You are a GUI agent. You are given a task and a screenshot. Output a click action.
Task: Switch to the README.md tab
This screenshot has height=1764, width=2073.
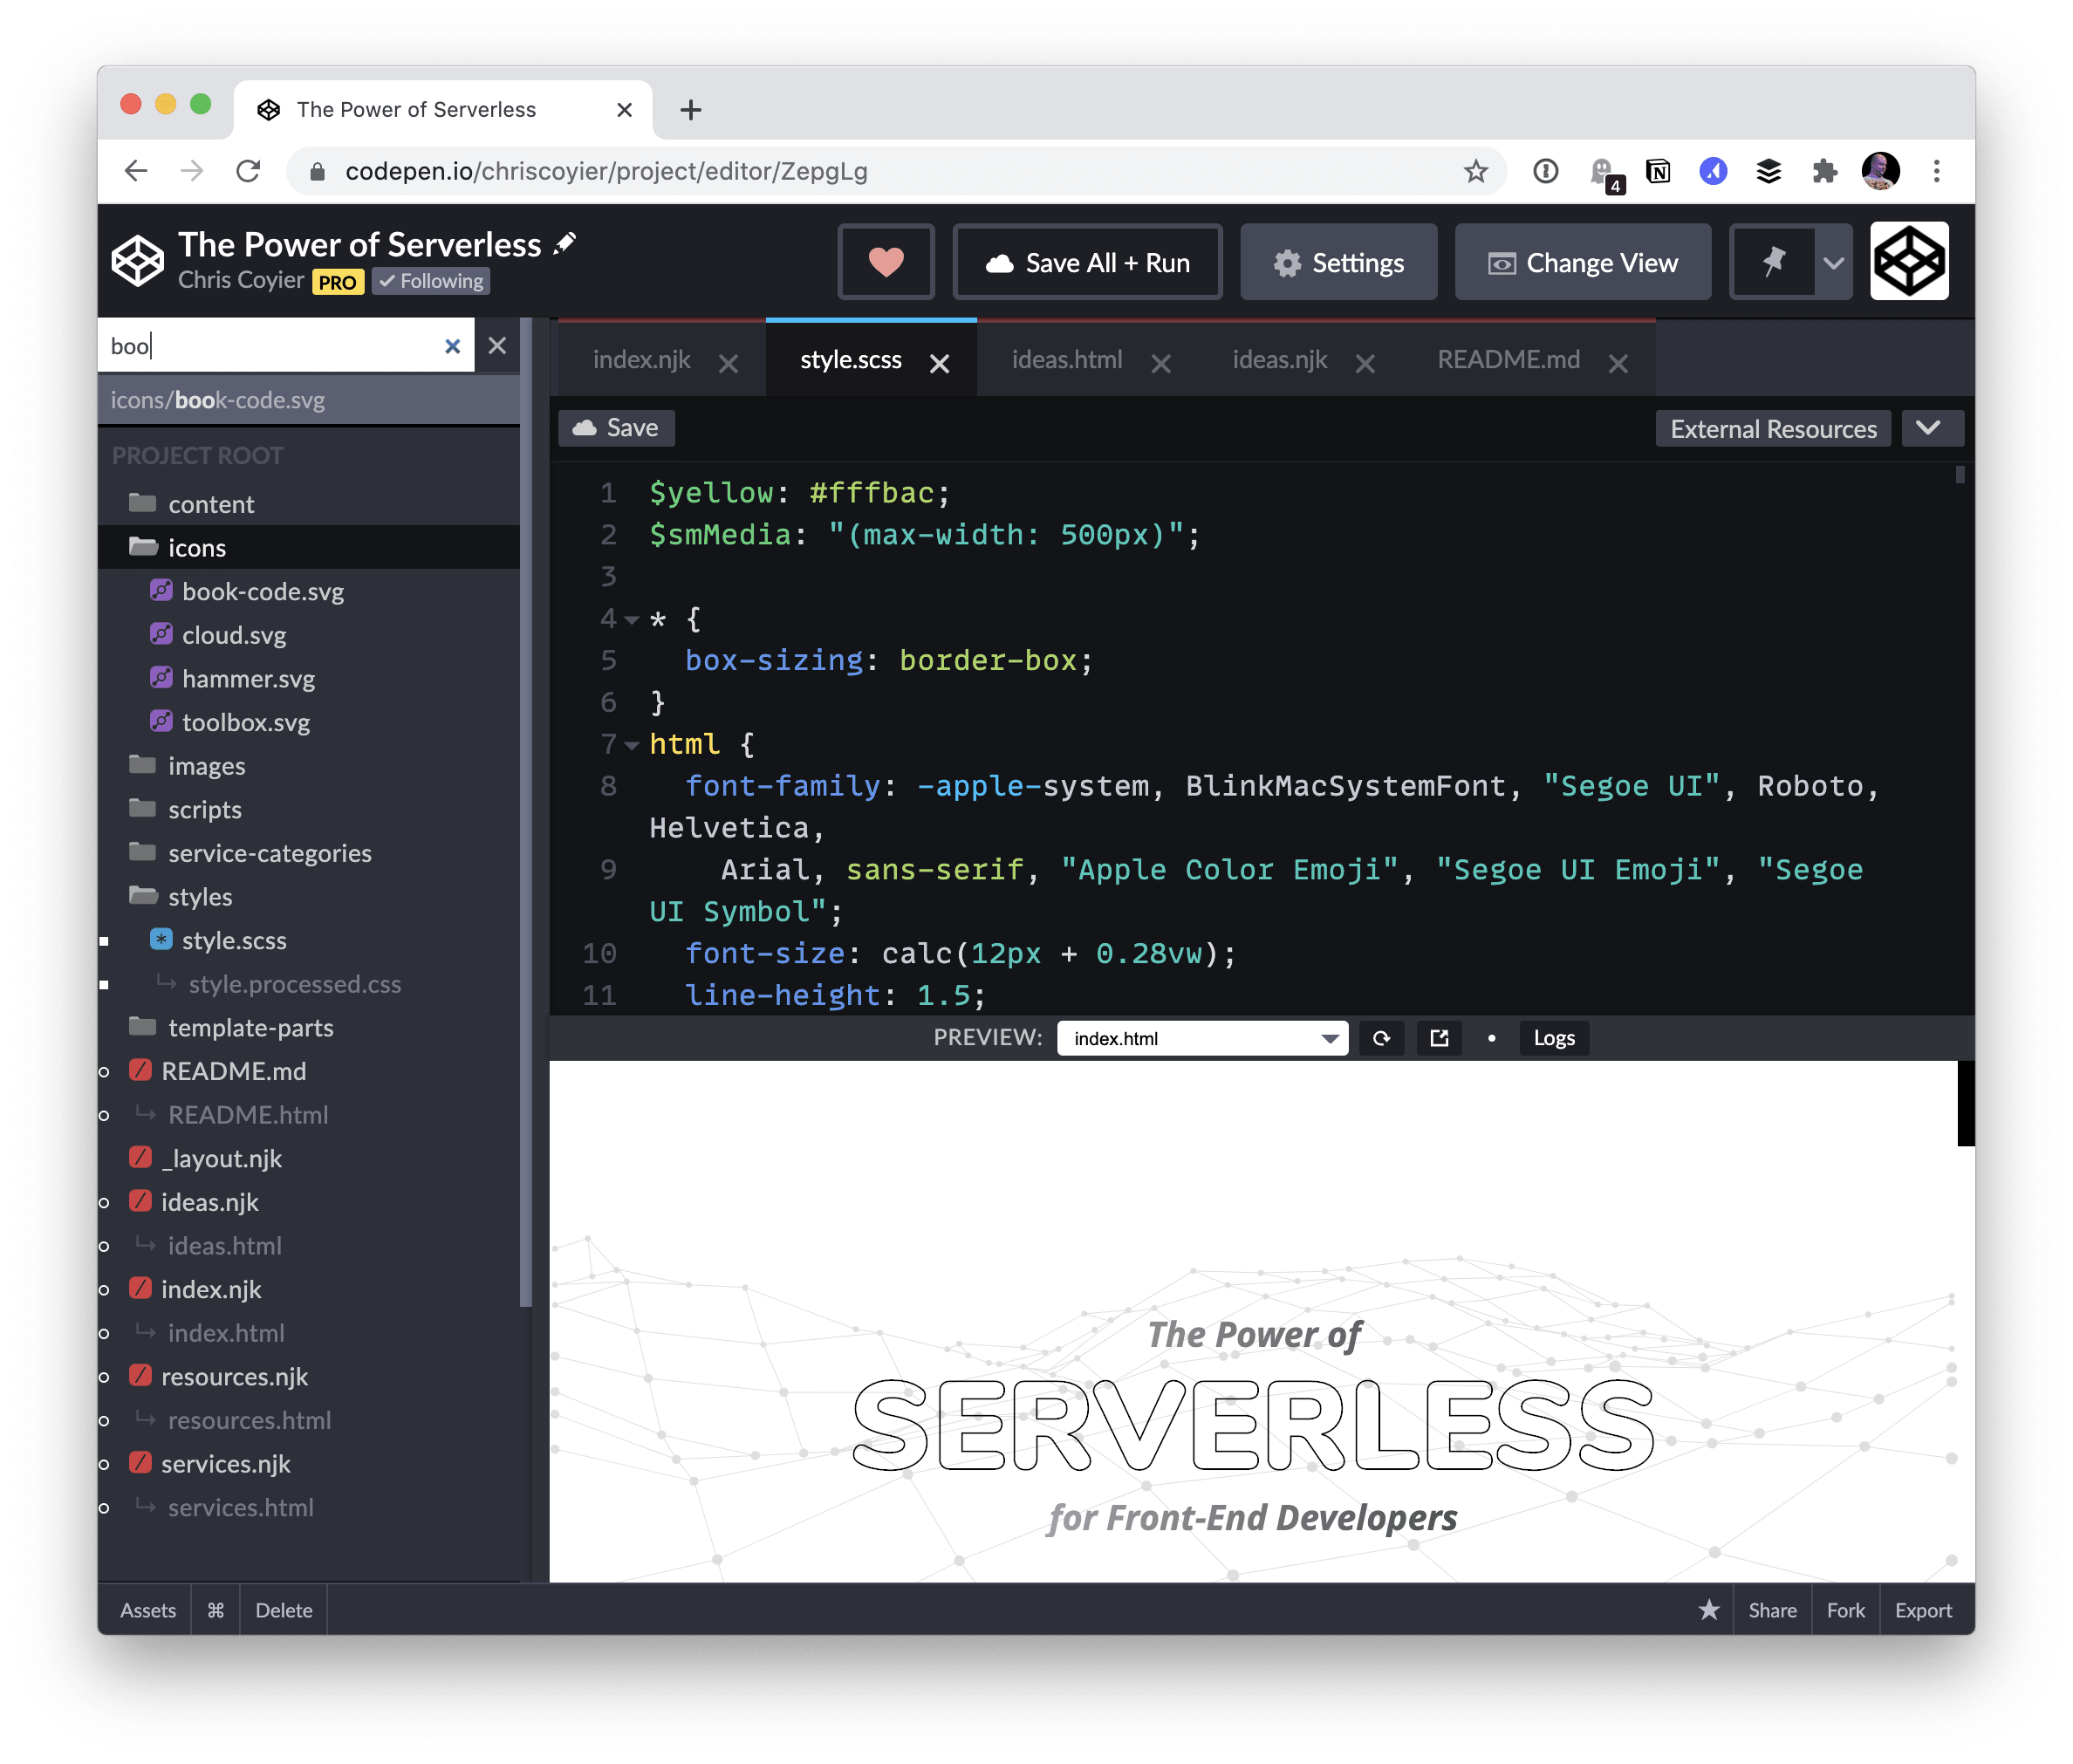[x=1508, y=360]
